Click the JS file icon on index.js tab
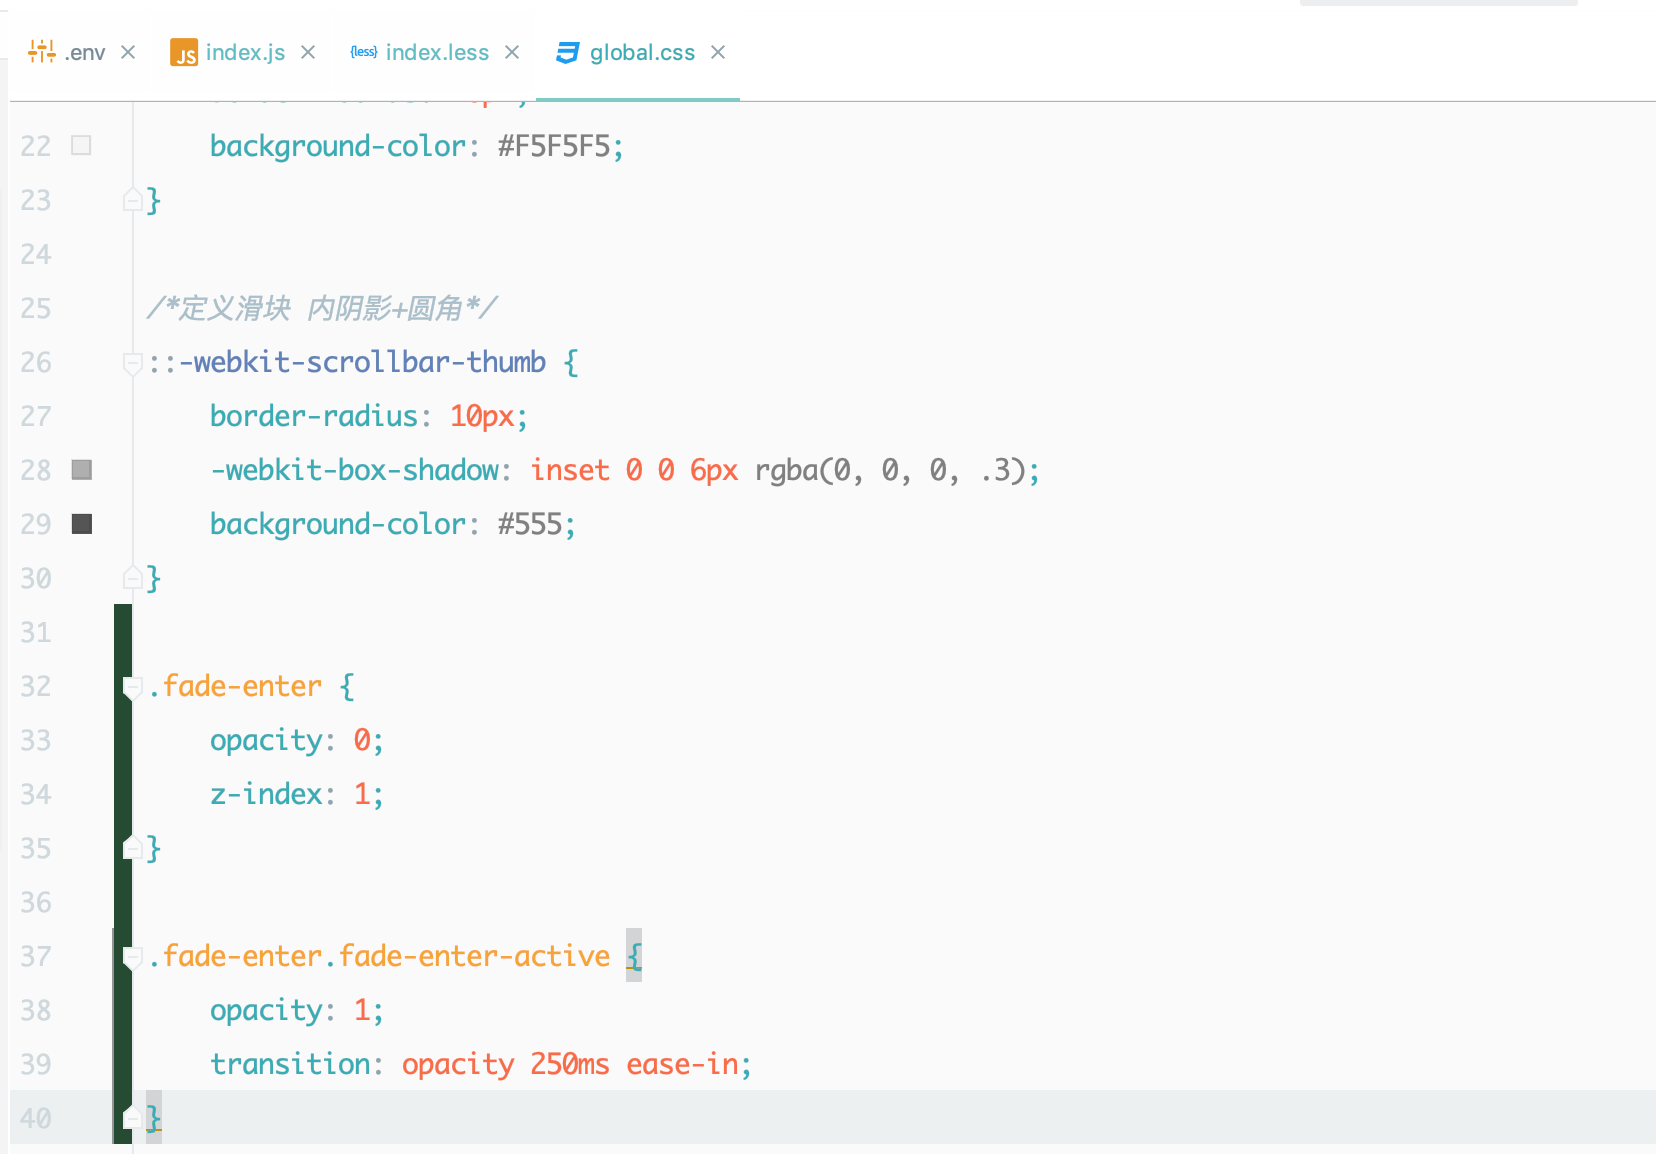The height and width of the screenshot is (1154, 1656). [x=184, y=53]
